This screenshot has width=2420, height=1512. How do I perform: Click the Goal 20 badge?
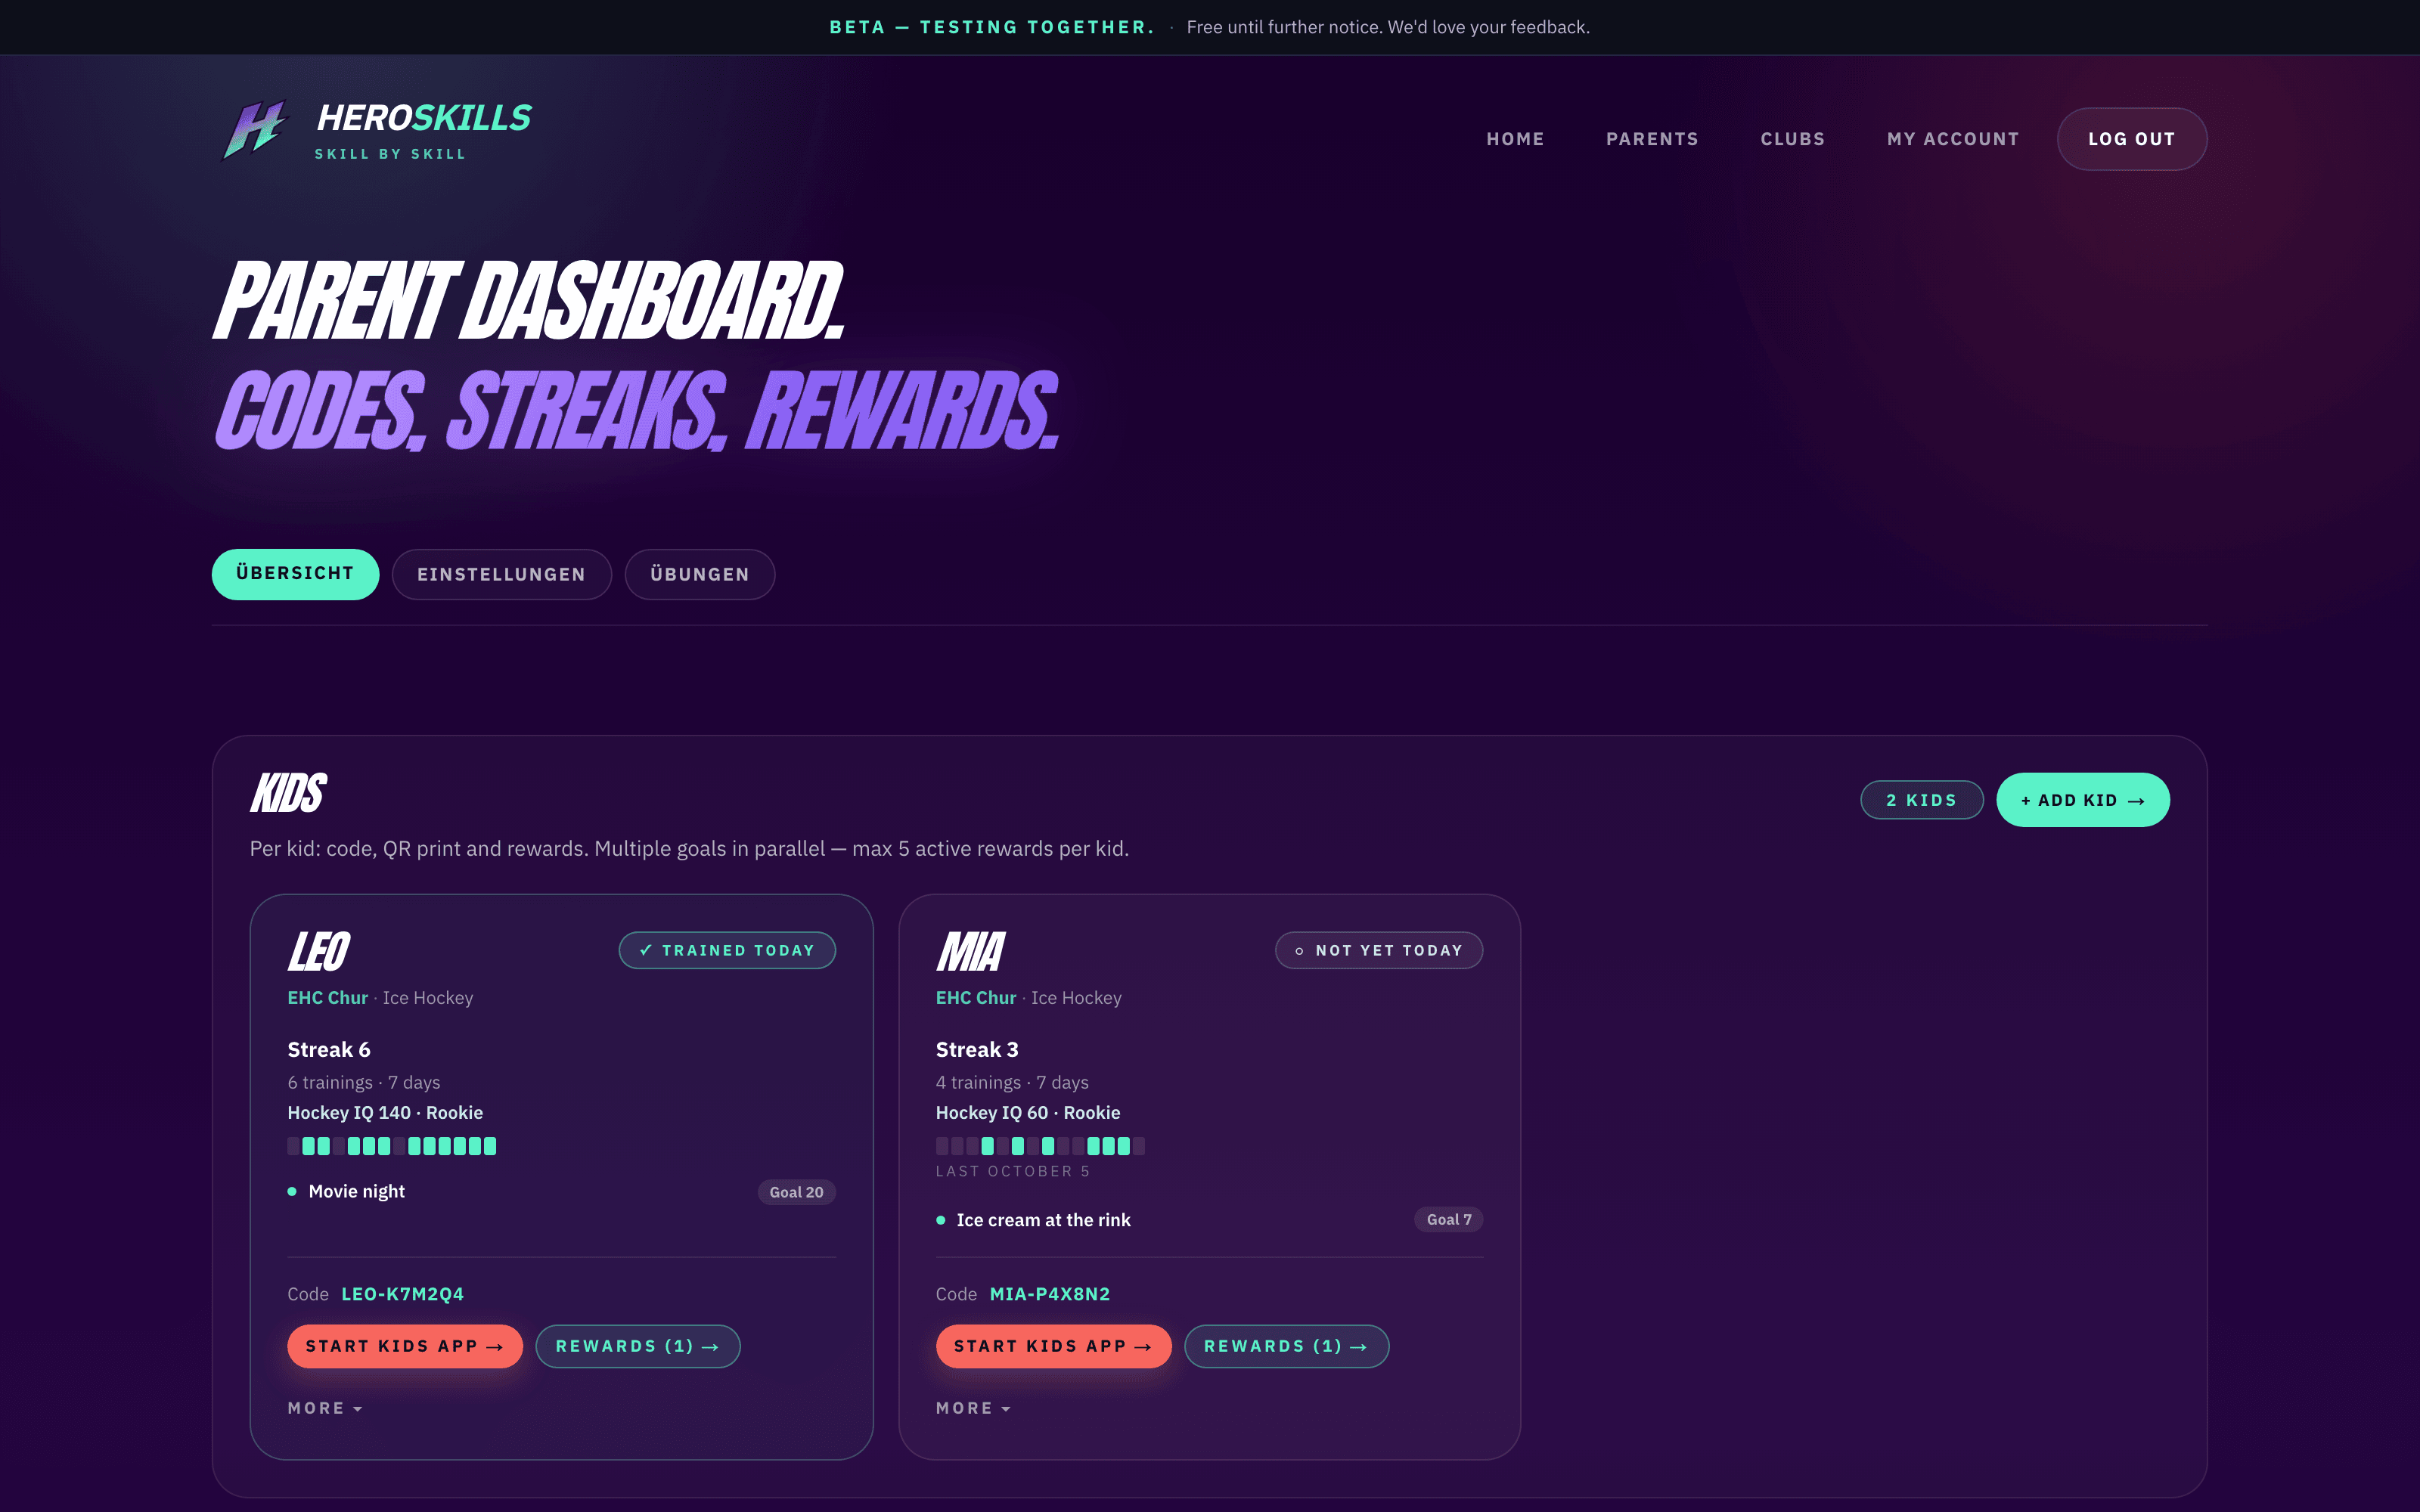(x=796, y=1192)
